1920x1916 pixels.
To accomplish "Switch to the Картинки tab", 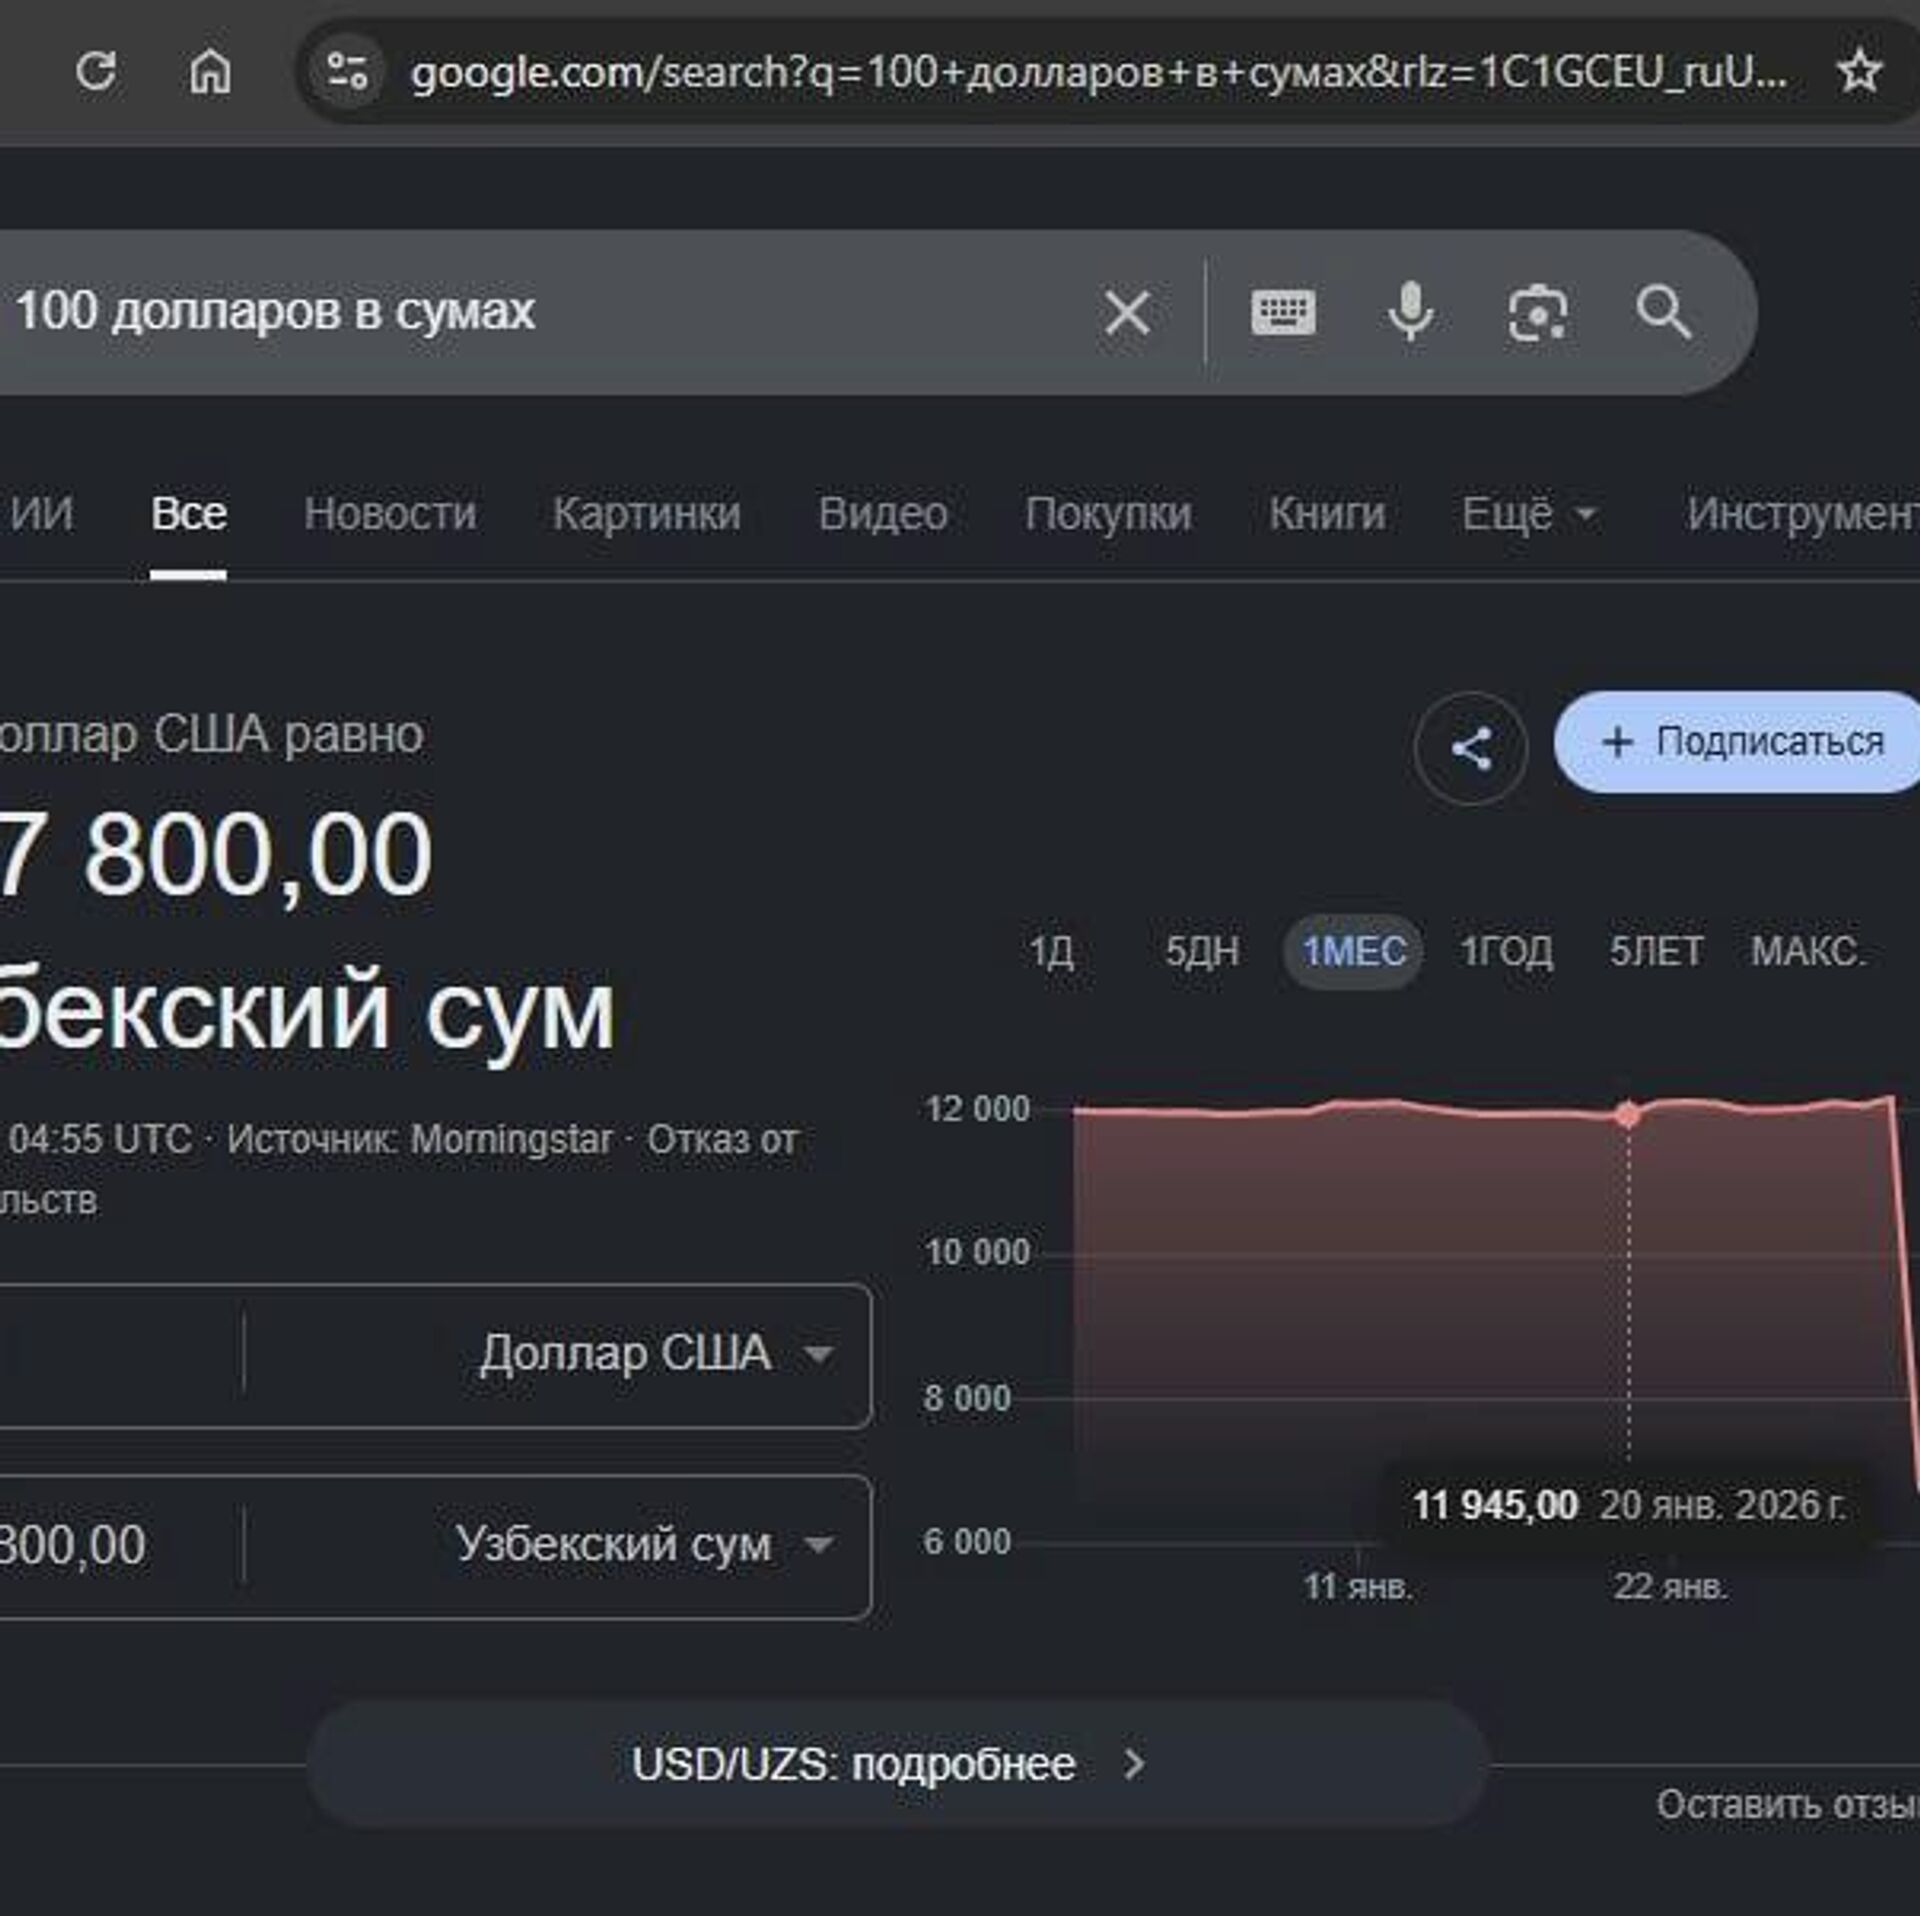I will point(646,514).
